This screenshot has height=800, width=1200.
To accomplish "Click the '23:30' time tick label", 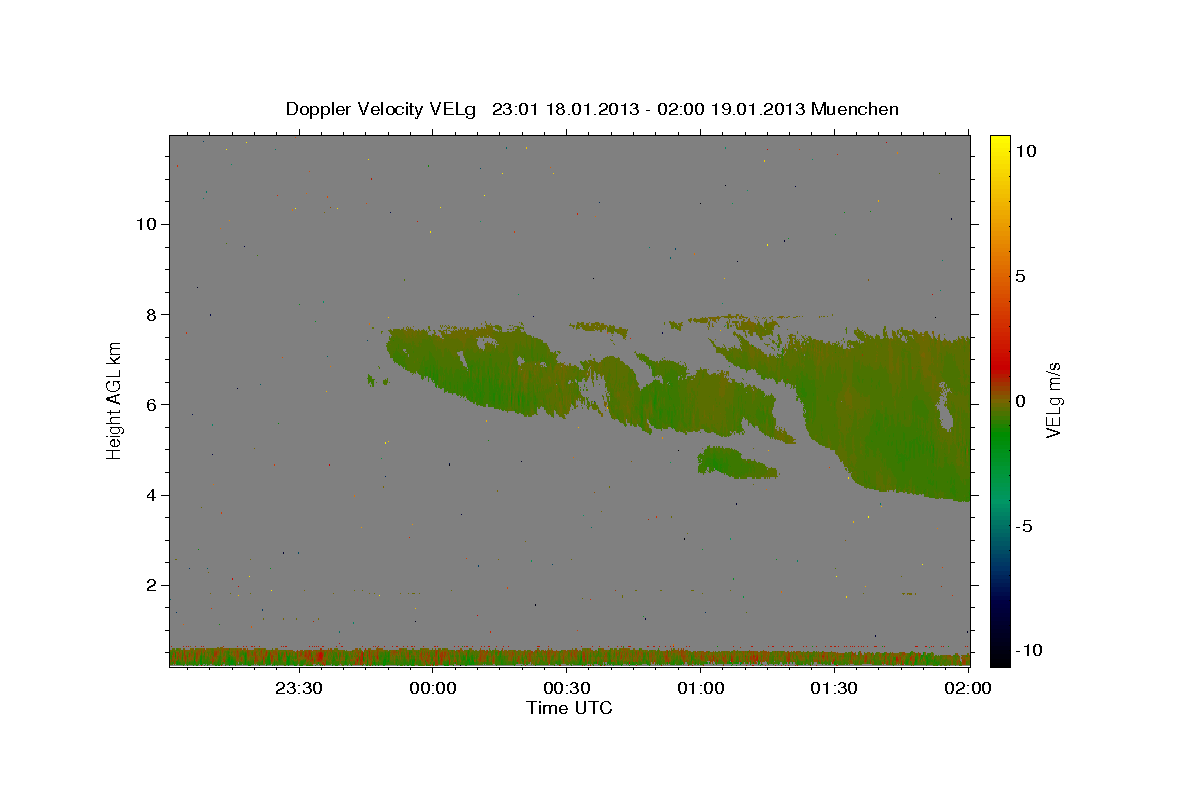I will click(x=298, y=688).
